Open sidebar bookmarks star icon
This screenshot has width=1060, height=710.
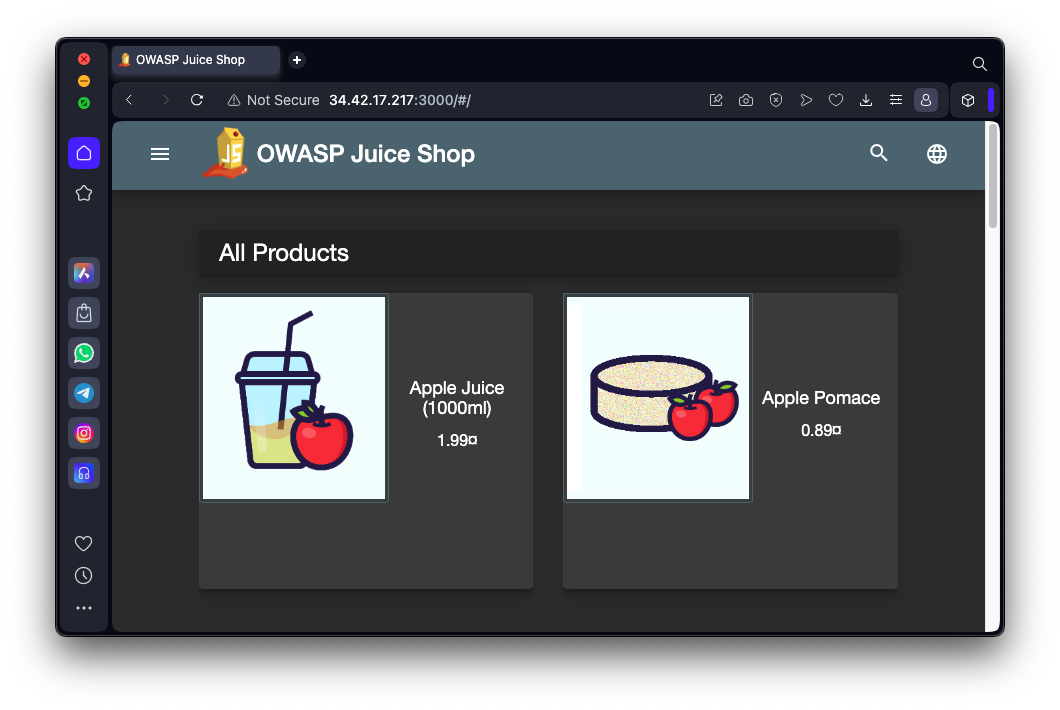[84, 193]
